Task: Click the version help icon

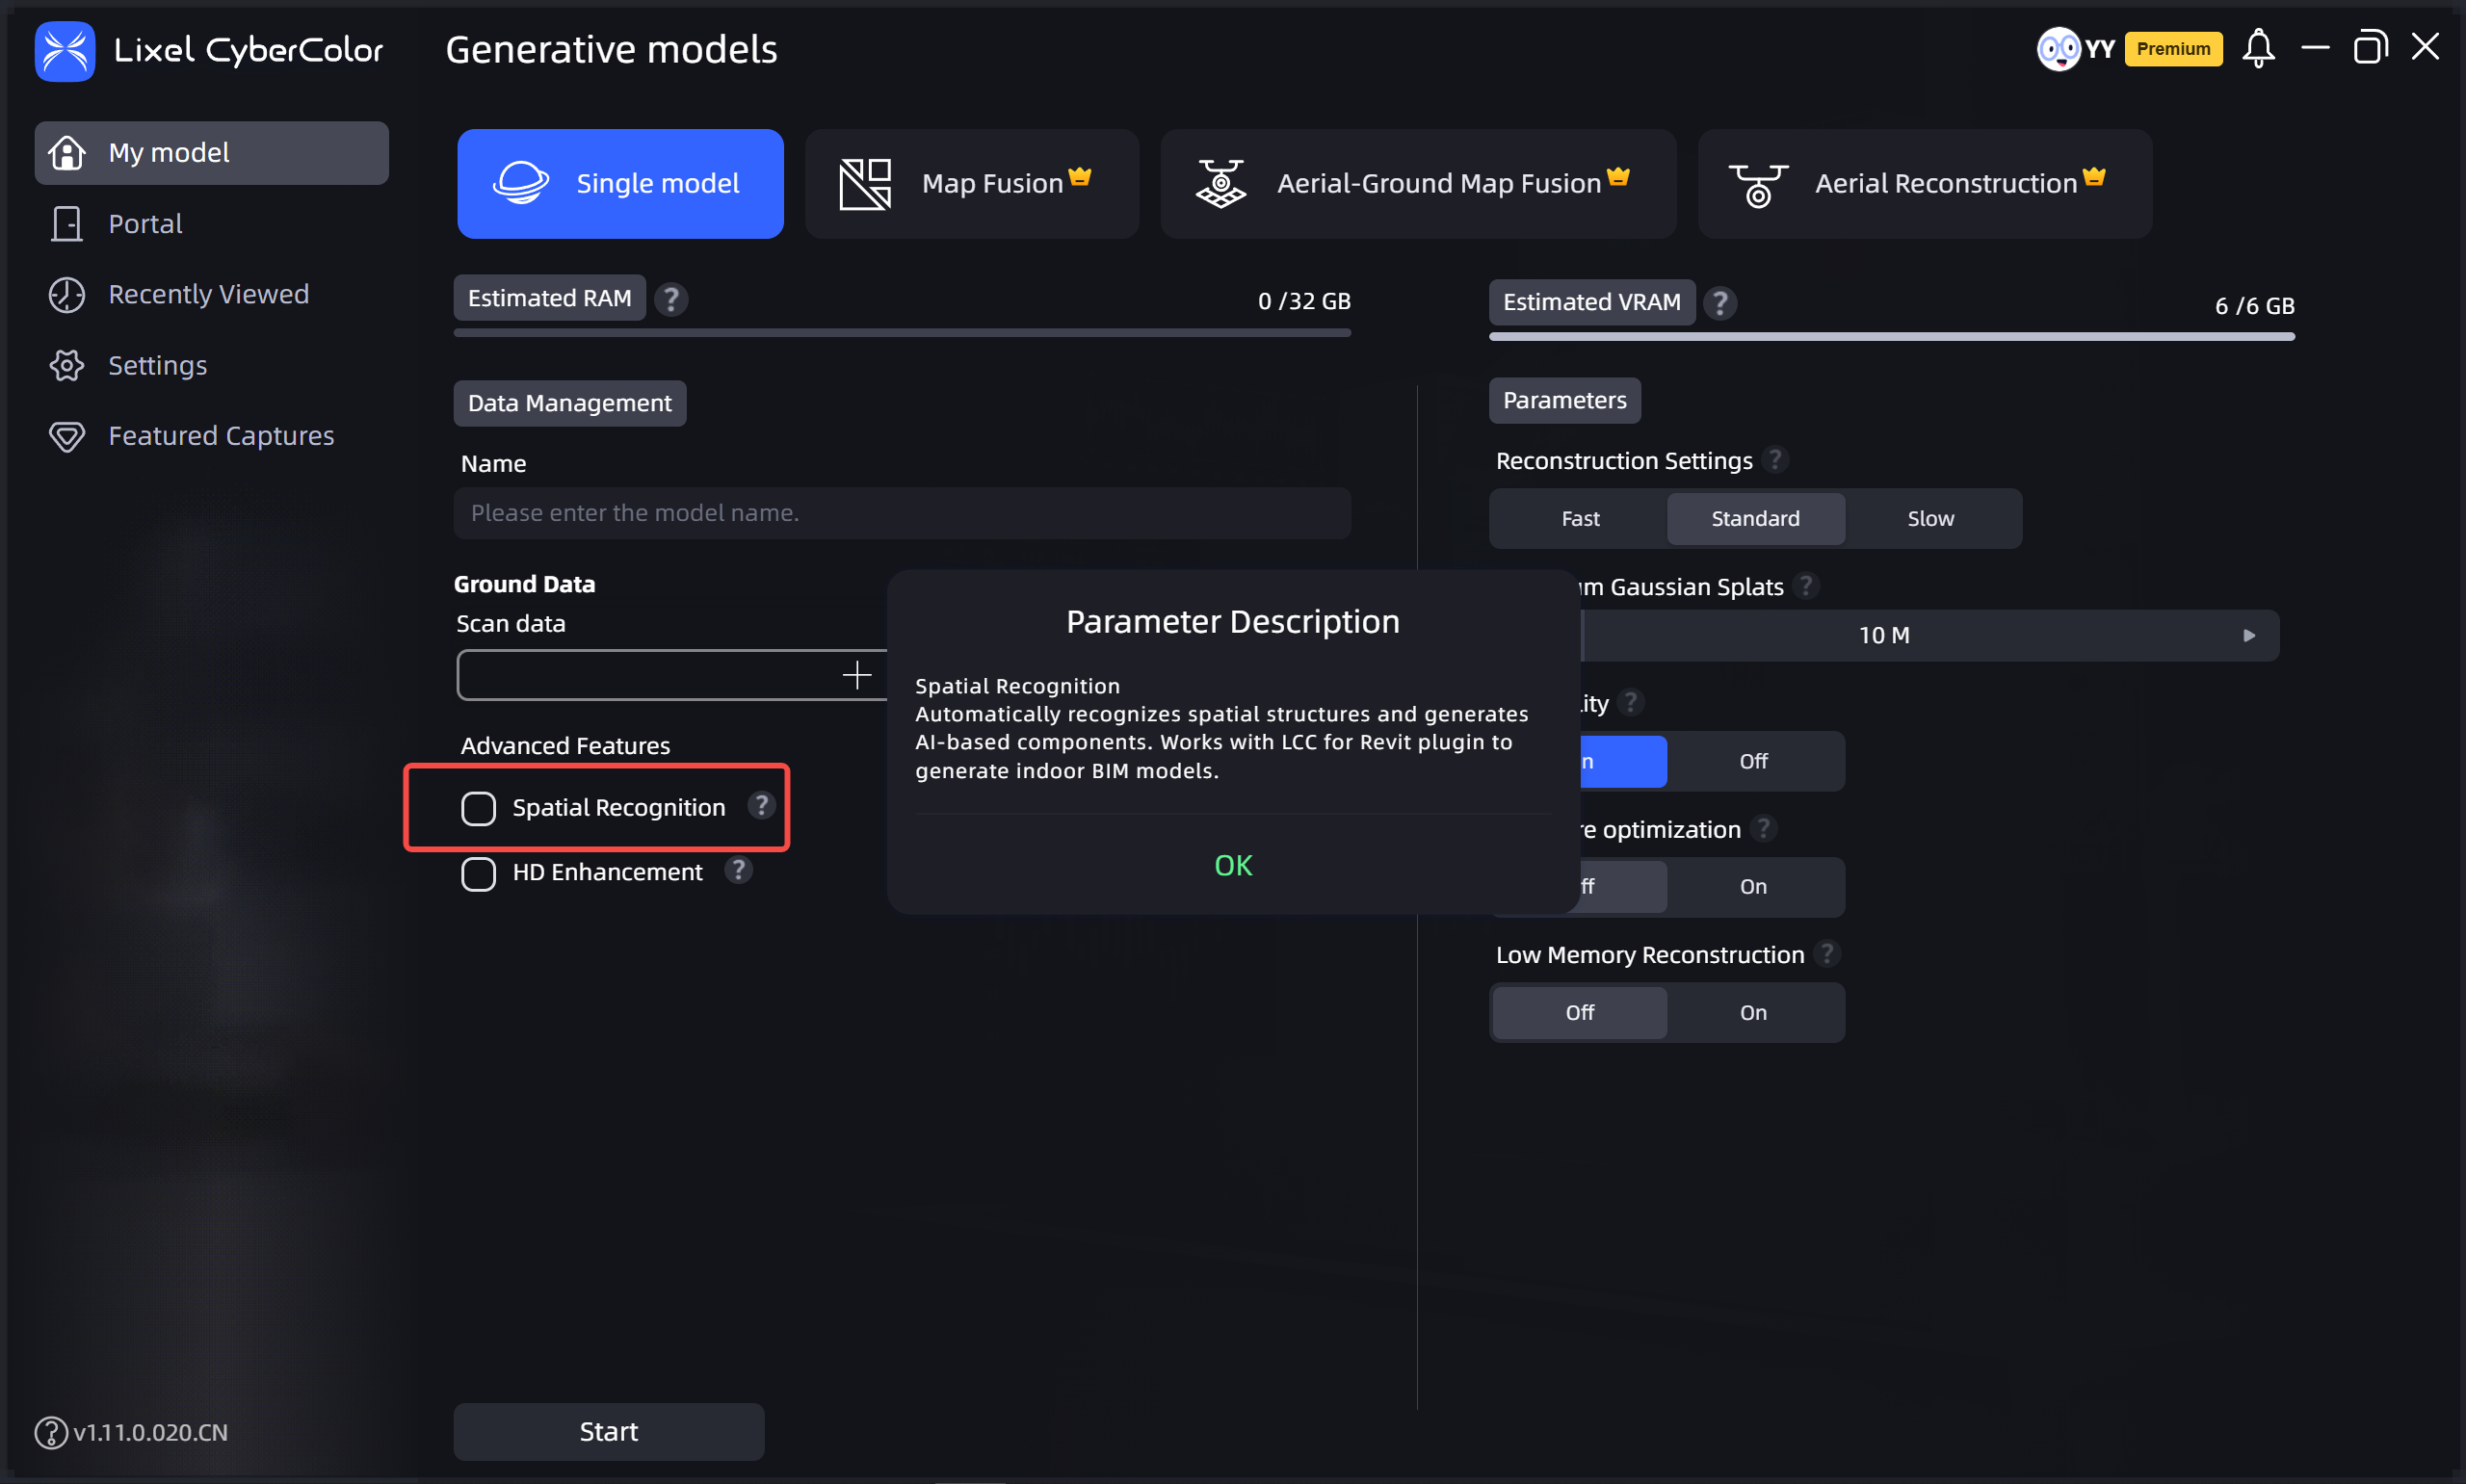Action: [51, 1432]
